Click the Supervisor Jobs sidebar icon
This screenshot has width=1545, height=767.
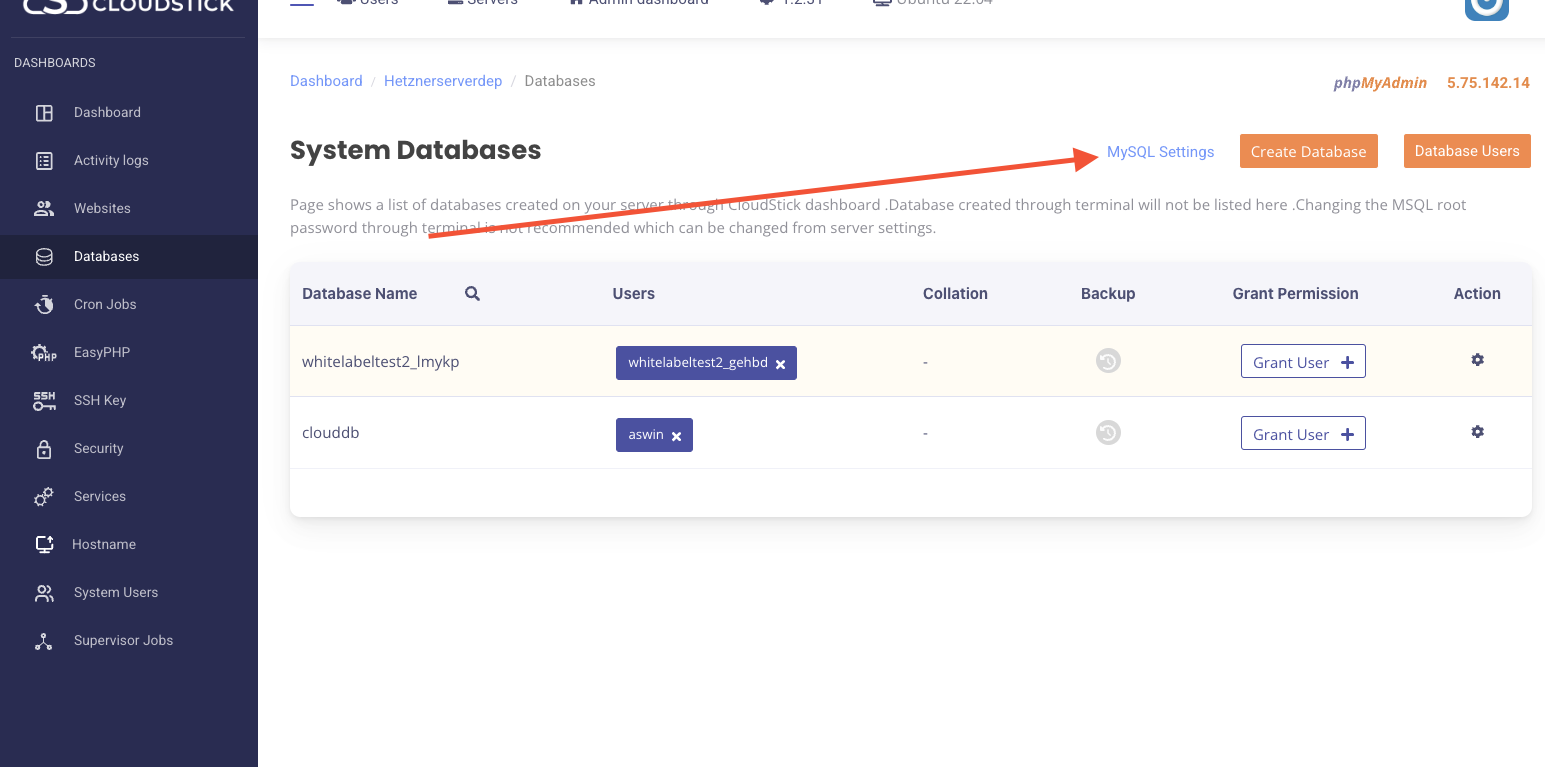click(x=44, y=640)
